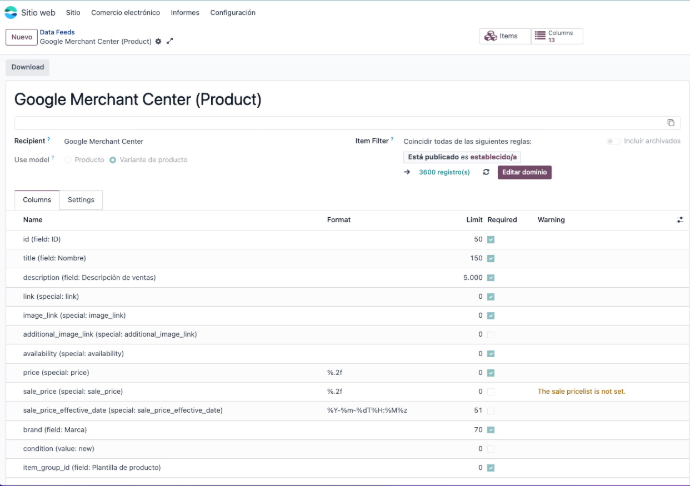This screenshot has height=486, width=690.
Task: Click the Editar dominio button
Action: click(524, 172)
